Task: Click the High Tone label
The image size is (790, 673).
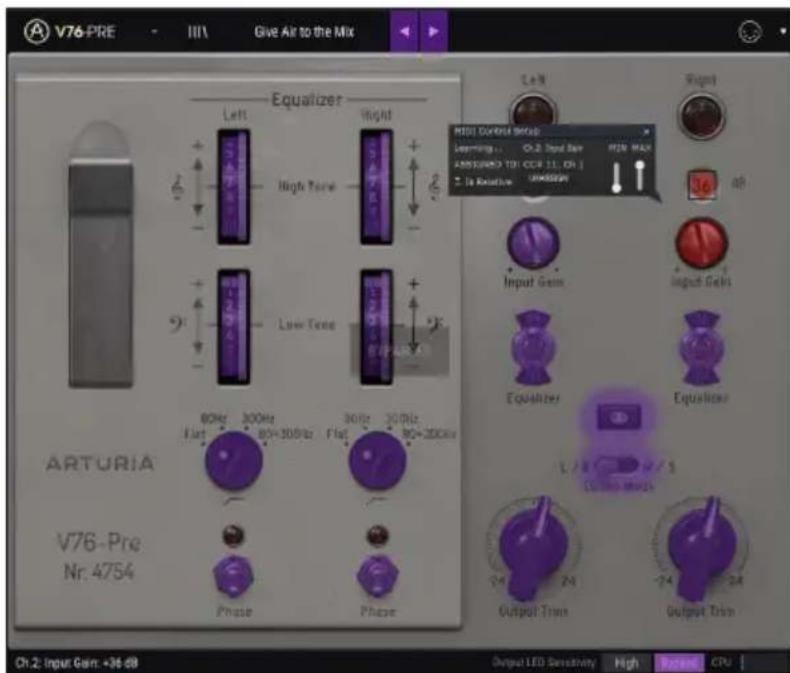Action: (306, 187)
